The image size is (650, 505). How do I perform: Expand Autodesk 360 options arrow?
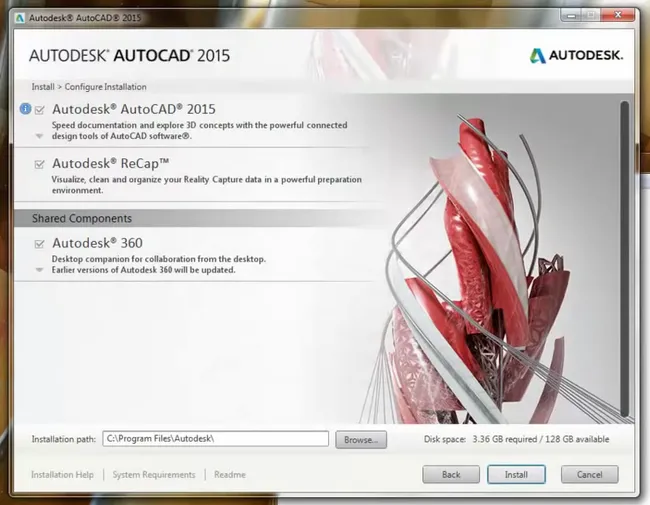point(39,270)
